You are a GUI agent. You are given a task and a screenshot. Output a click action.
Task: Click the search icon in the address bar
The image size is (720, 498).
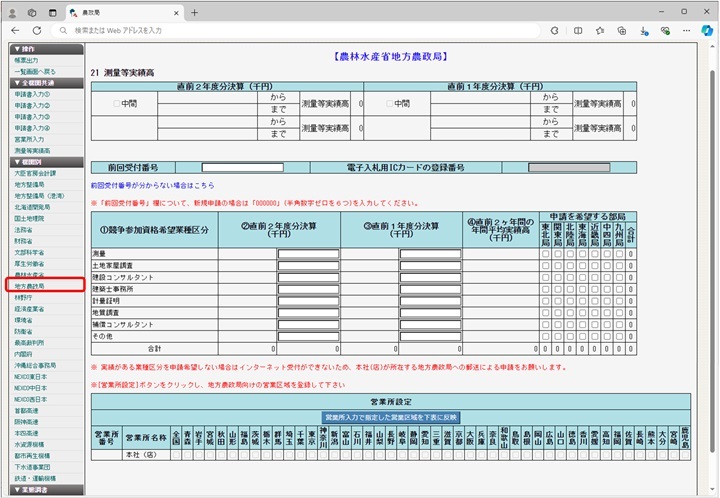pyautogui.click(x=63, y=30)
